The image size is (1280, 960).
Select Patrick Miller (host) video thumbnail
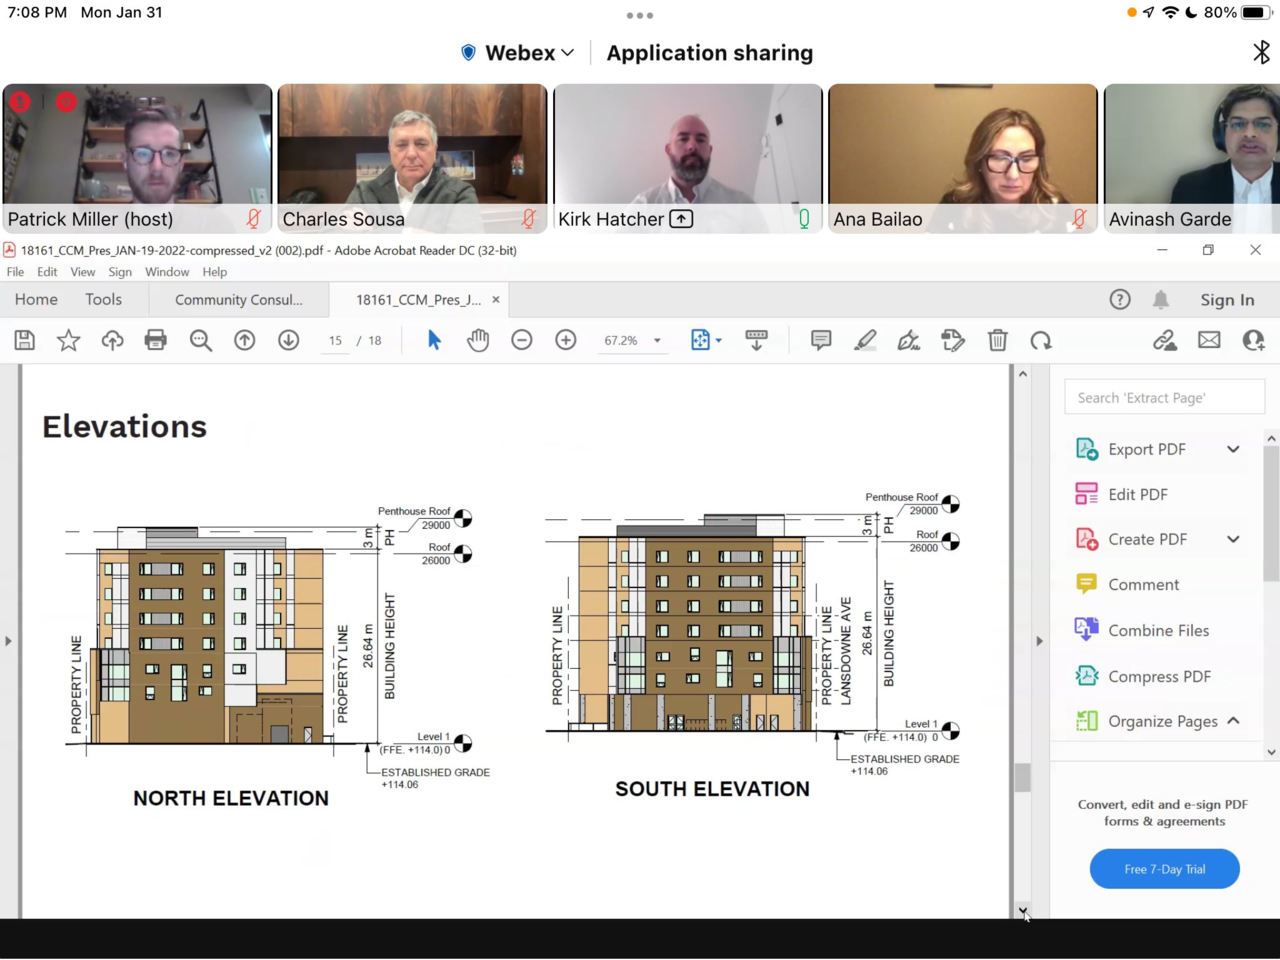tap(137, 158)
